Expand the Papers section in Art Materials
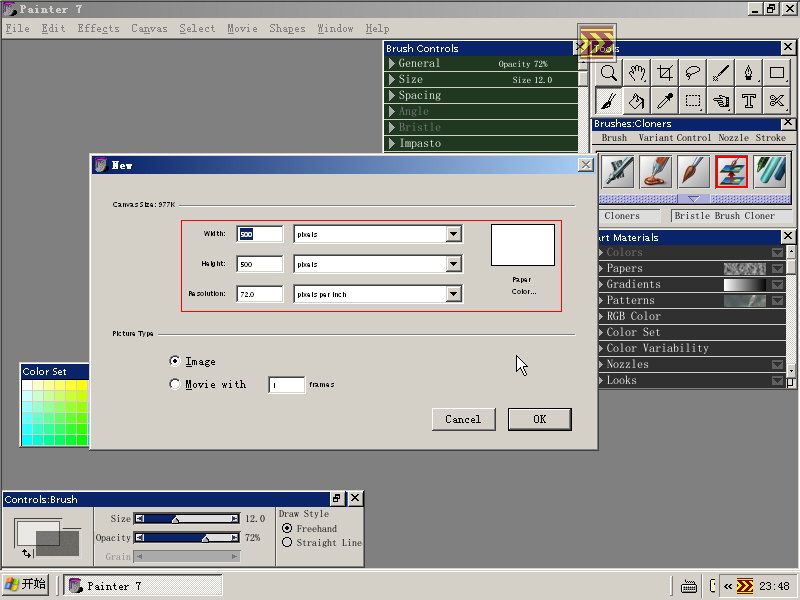This screenshot has height=600, width=800. click(601, 268)
